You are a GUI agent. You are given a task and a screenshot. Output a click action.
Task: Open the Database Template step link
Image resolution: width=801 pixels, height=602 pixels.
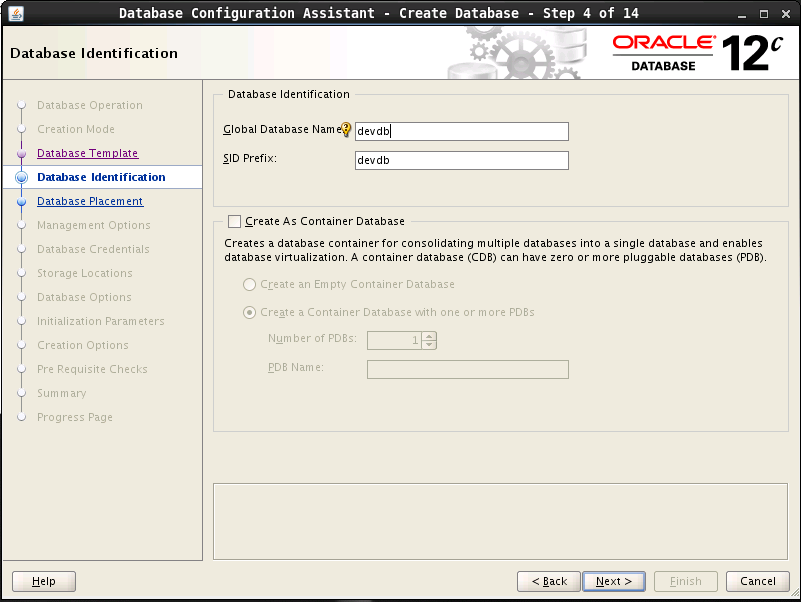87,154
